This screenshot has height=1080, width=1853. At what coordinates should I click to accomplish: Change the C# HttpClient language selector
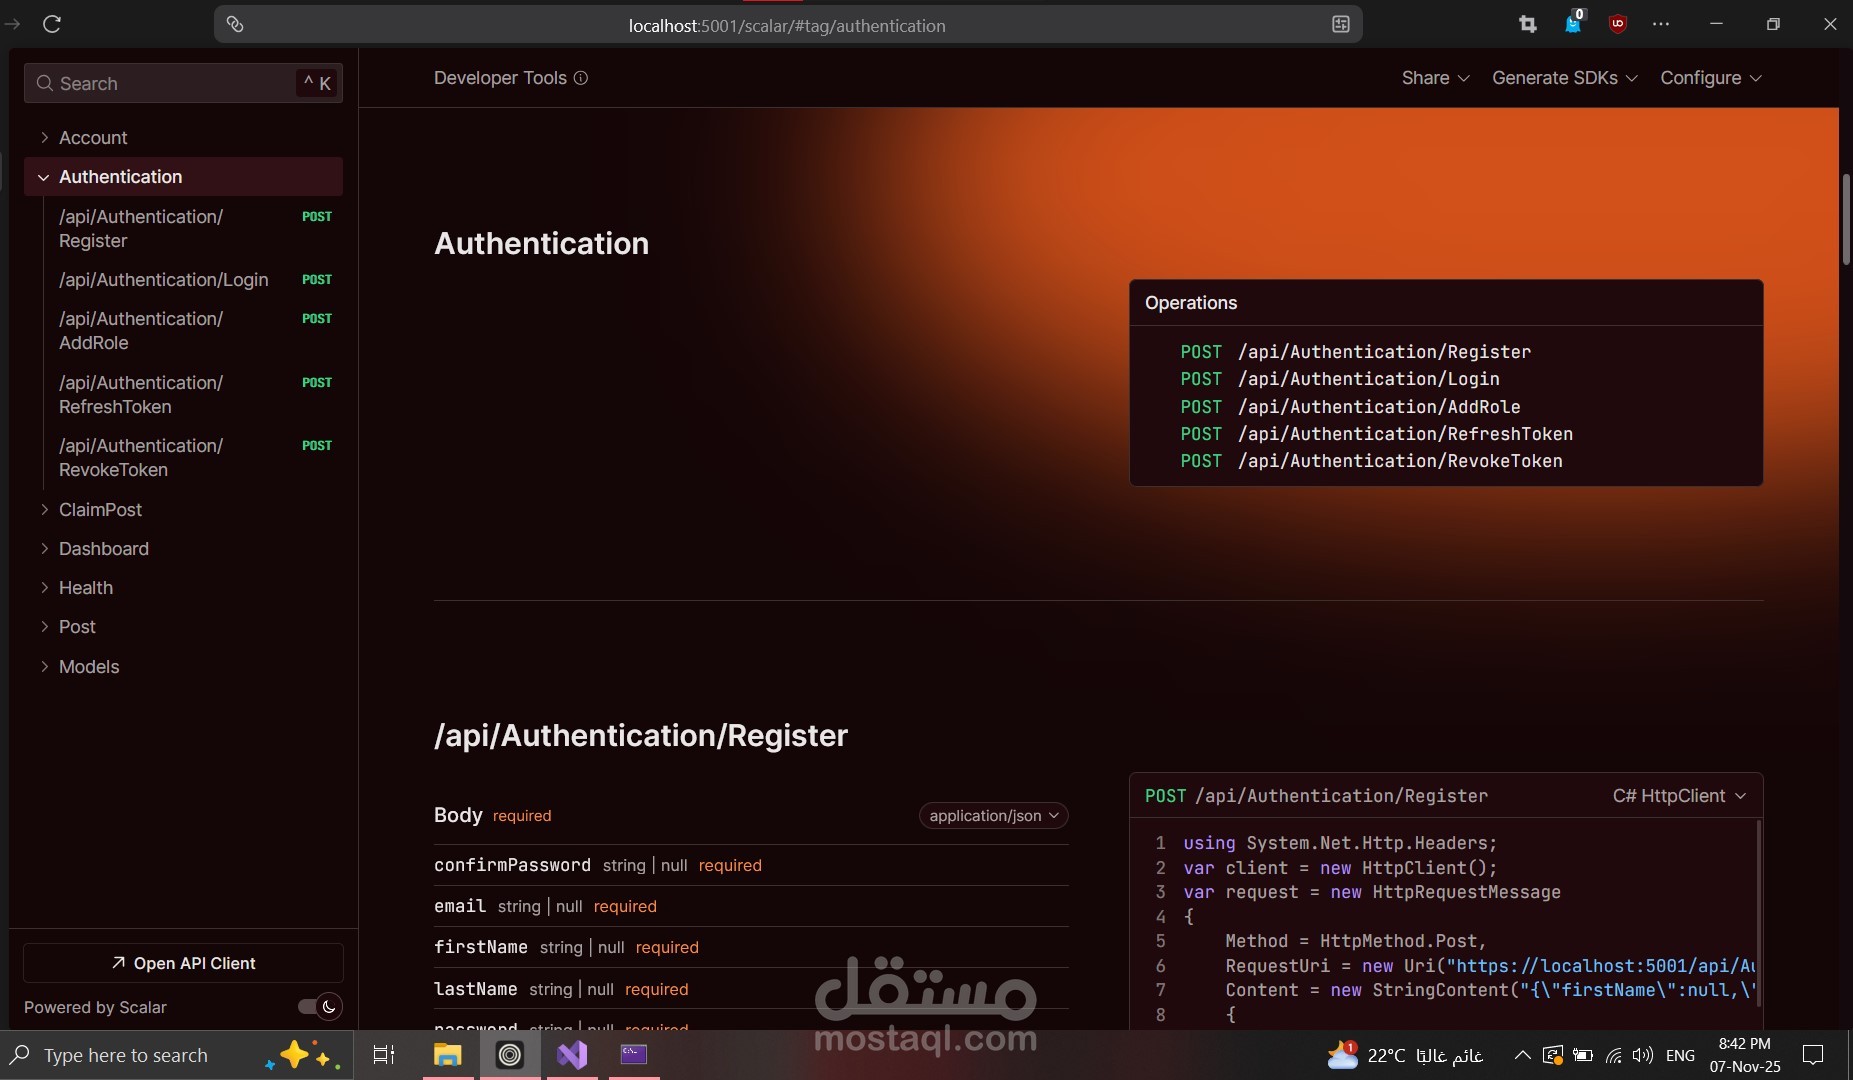[1679, 796]
